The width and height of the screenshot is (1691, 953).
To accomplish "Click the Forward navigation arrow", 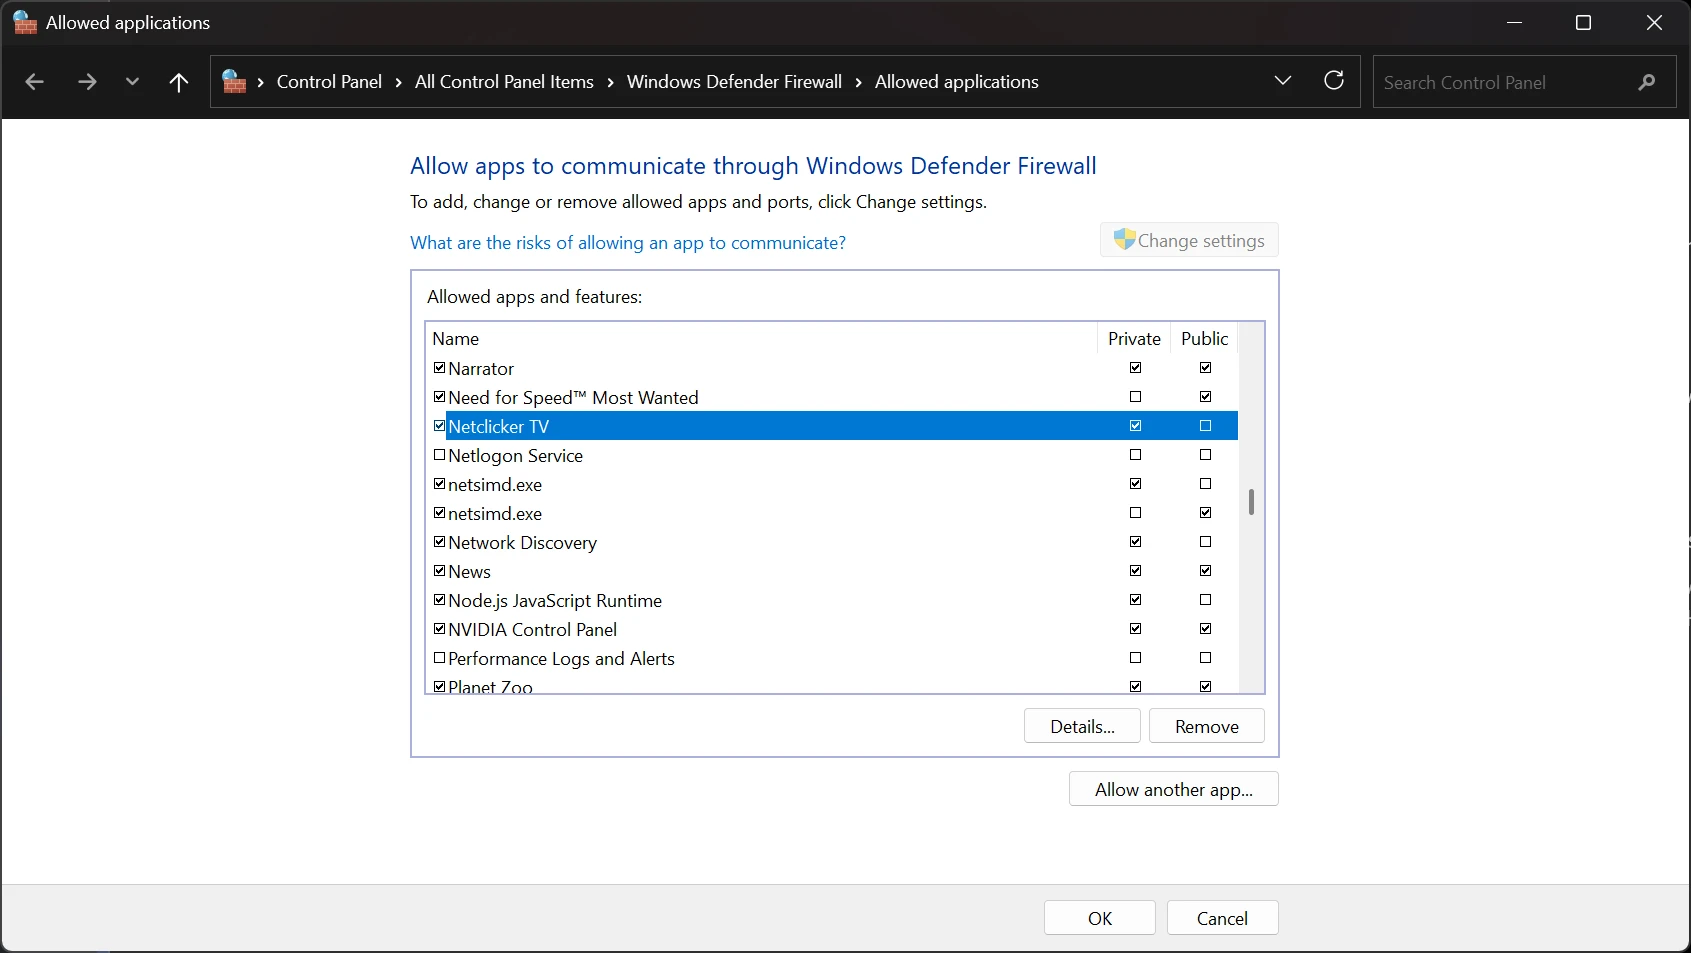I will tap(87, 82).
